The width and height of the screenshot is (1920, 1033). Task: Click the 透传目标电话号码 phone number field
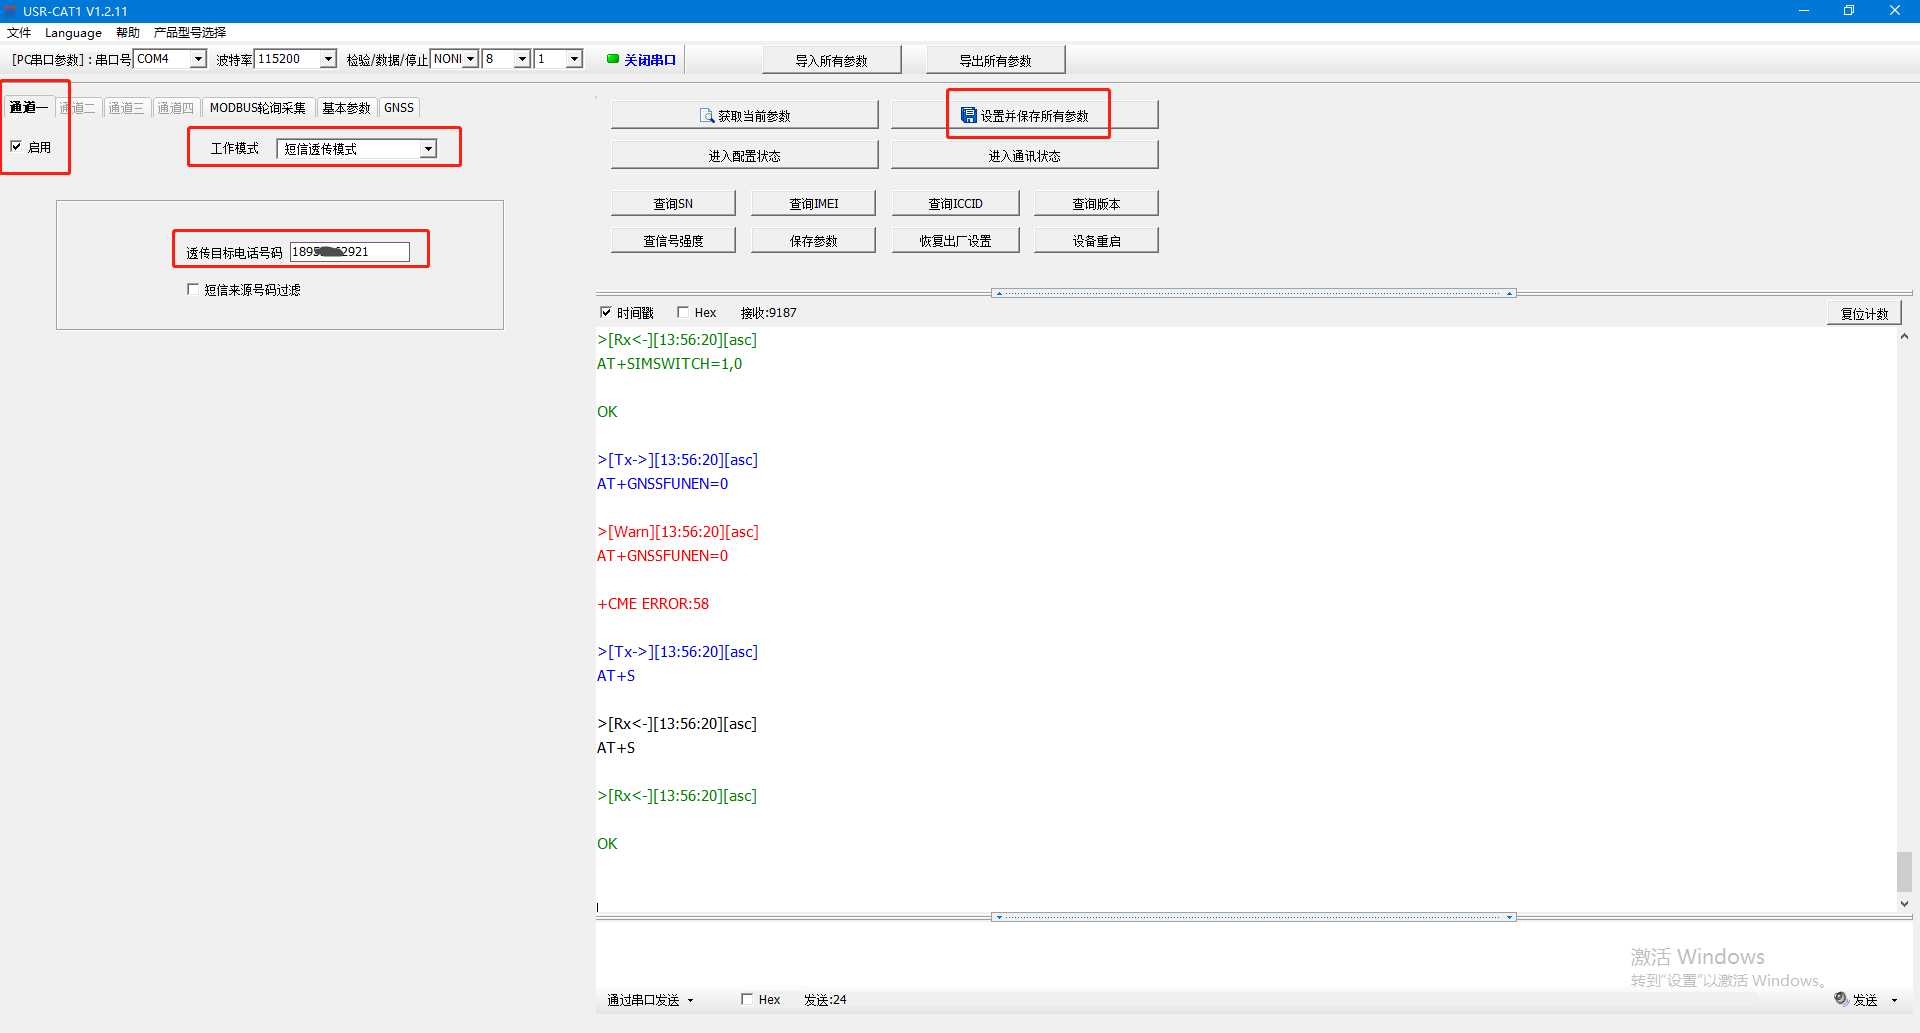[349, 252]
